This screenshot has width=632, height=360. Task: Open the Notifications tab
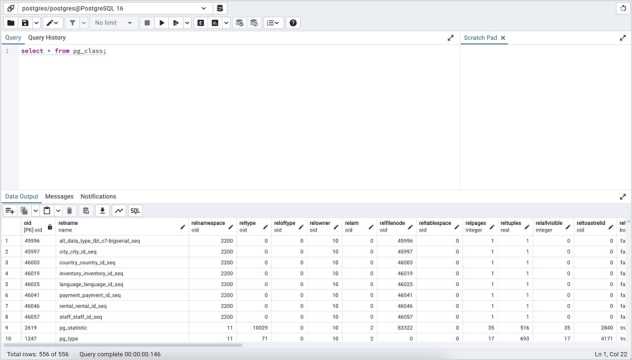(x=98, y=196)
